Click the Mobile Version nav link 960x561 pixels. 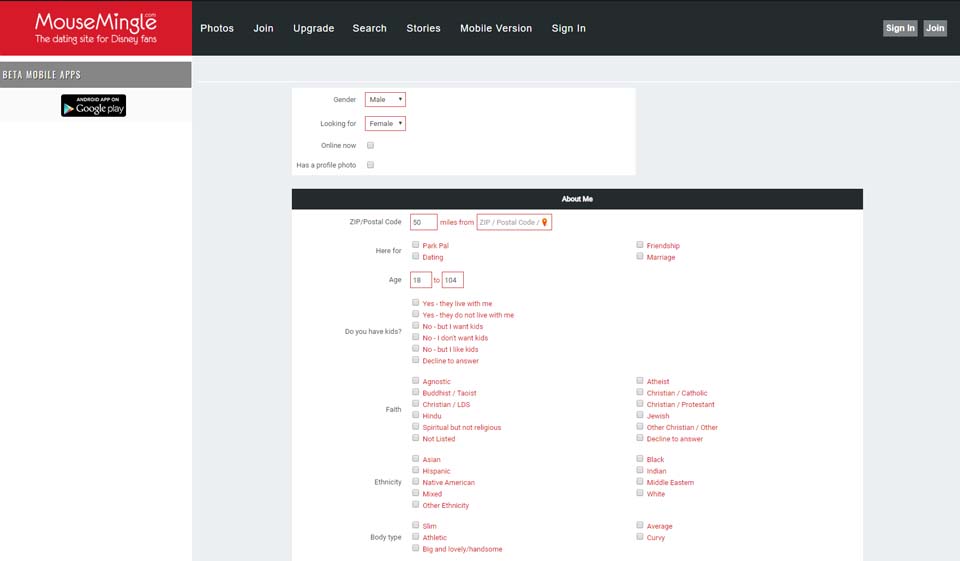point(496,28)
